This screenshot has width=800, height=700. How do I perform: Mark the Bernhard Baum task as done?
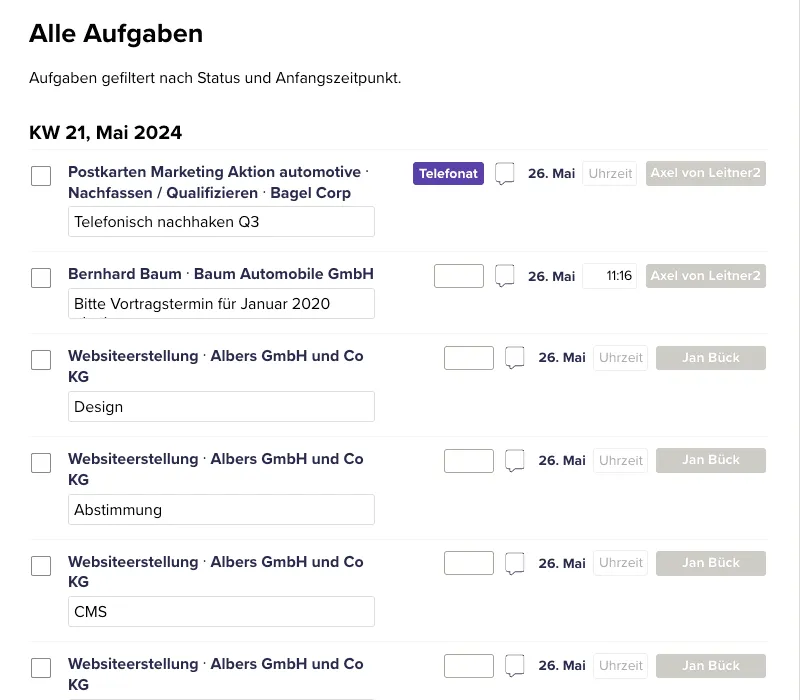point(41,278)
